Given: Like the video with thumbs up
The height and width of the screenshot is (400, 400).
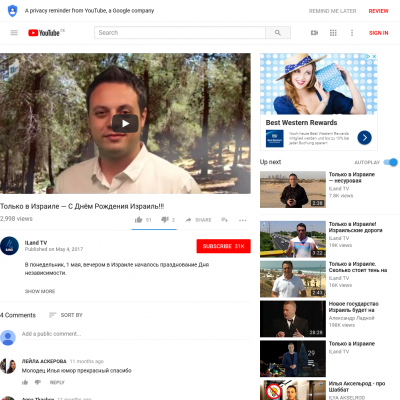Looking at the screenshot, I should tap(138, 220).
